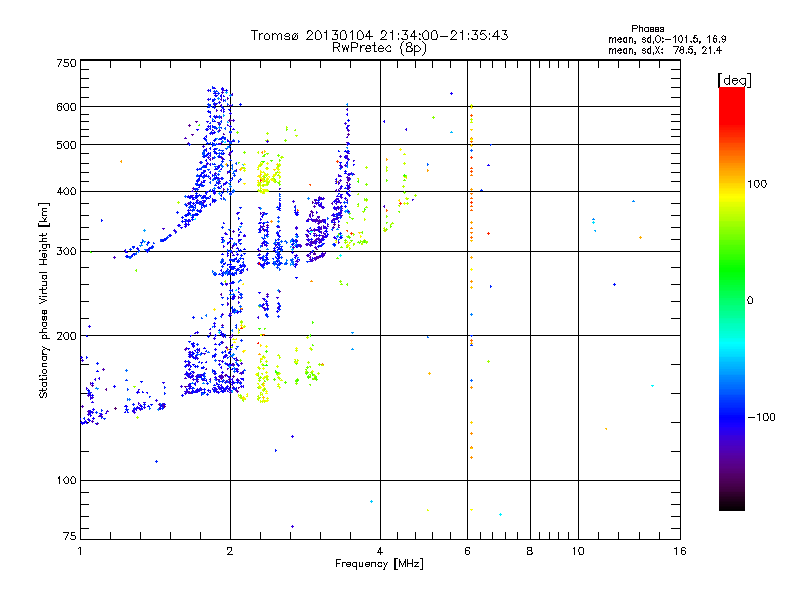This screenshot has width=800, height=600.
Task: Click the x-axis '8' tick label
Action: click(530, 551)
